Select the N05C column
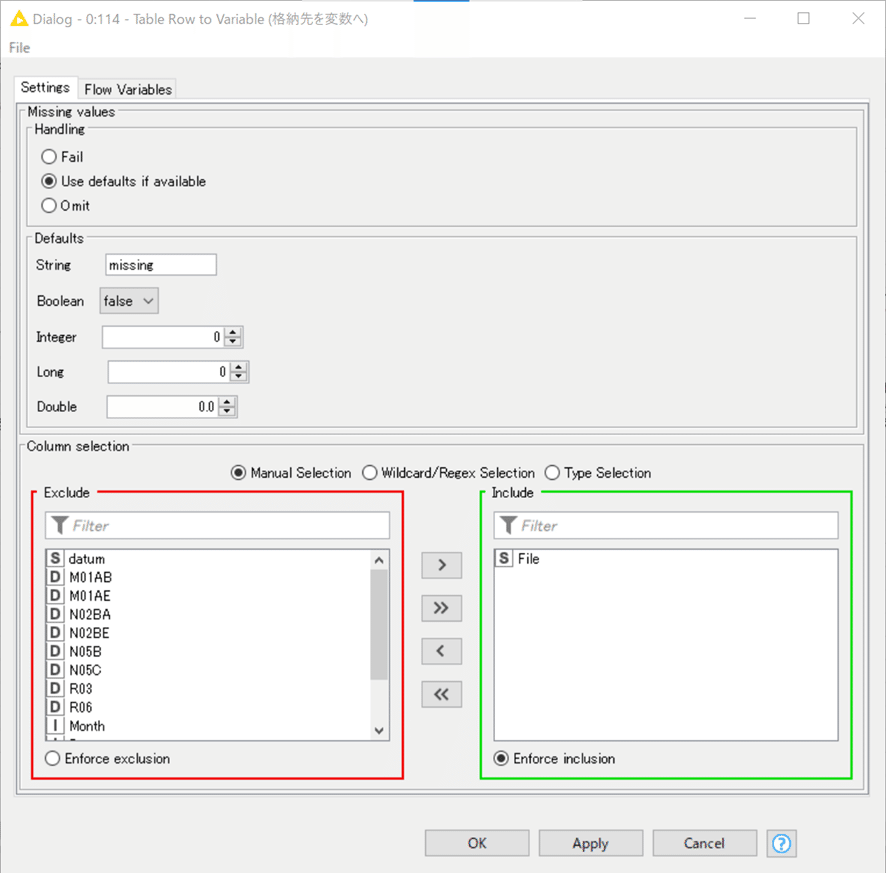Viewport: 886px width, 873px height. coord(209,670)
